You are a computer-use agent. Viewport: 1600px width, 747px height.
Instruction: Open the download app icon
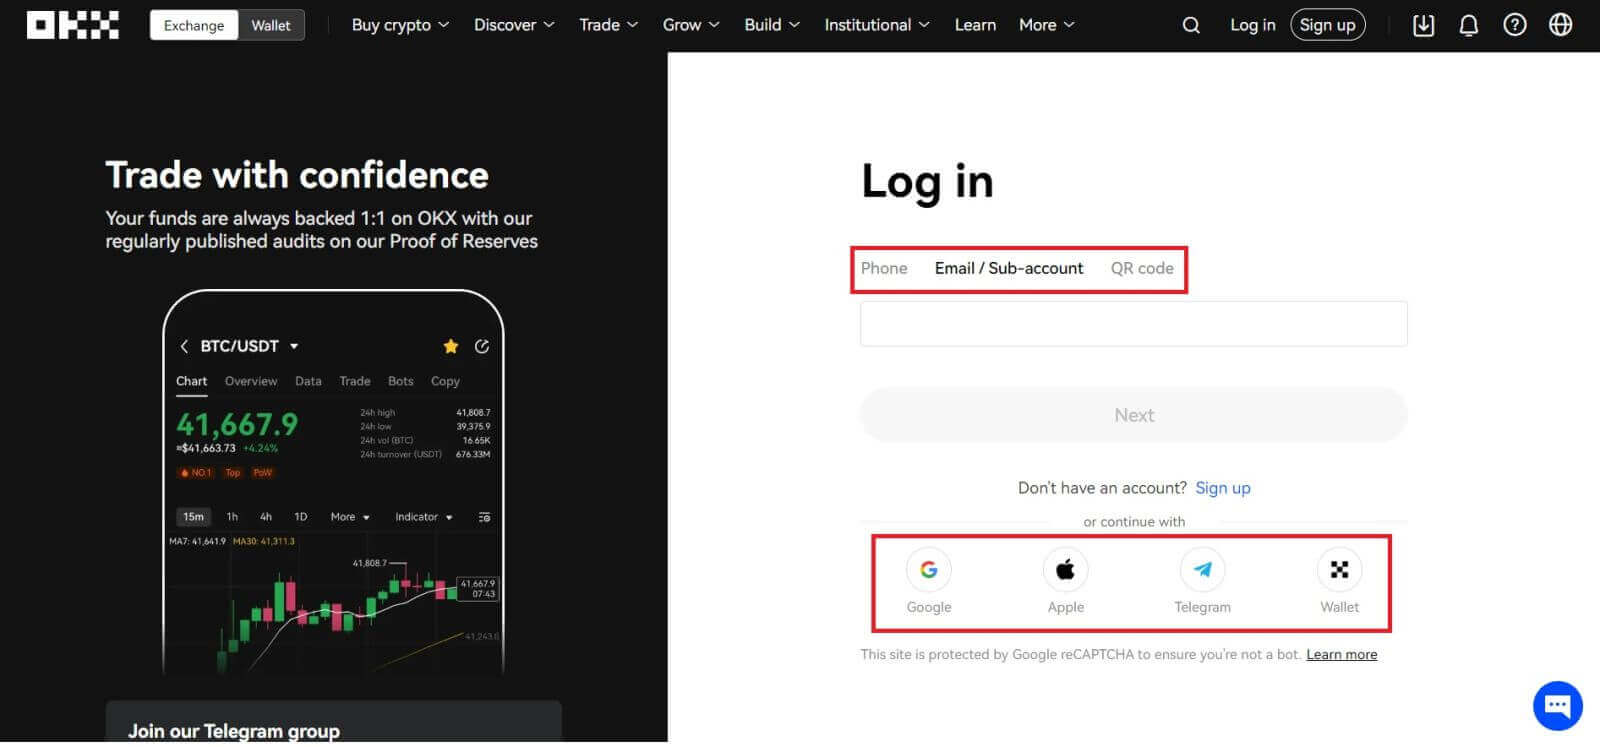point(1423,25)
